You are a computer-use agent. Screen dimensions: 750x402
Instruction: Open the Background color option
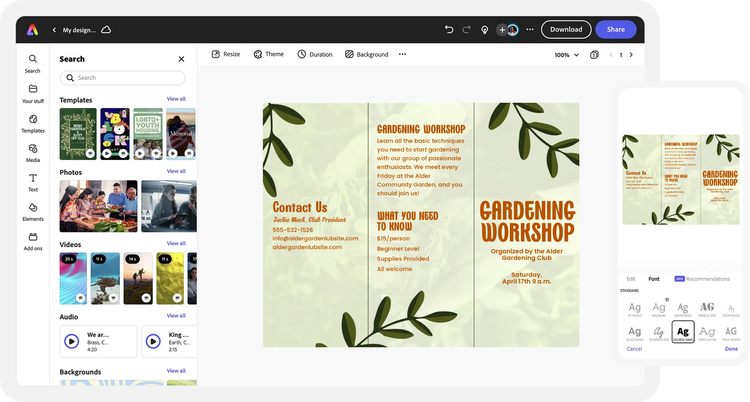coord(366,54)
